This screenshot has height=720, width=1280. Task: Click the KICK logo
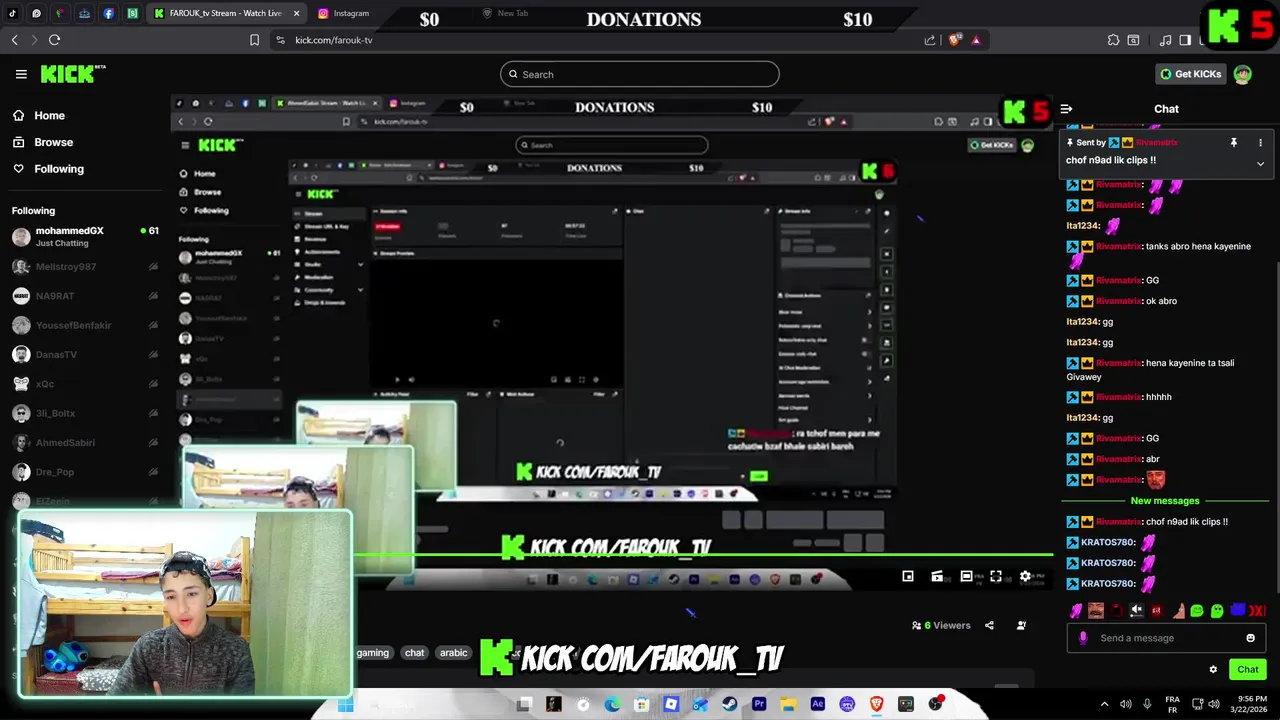[x=72, y=74]
